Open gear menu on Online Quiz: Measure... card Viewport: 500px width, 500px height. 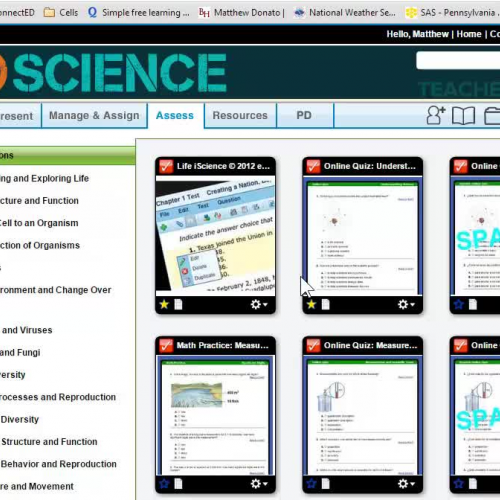click(x=406, y=483)
